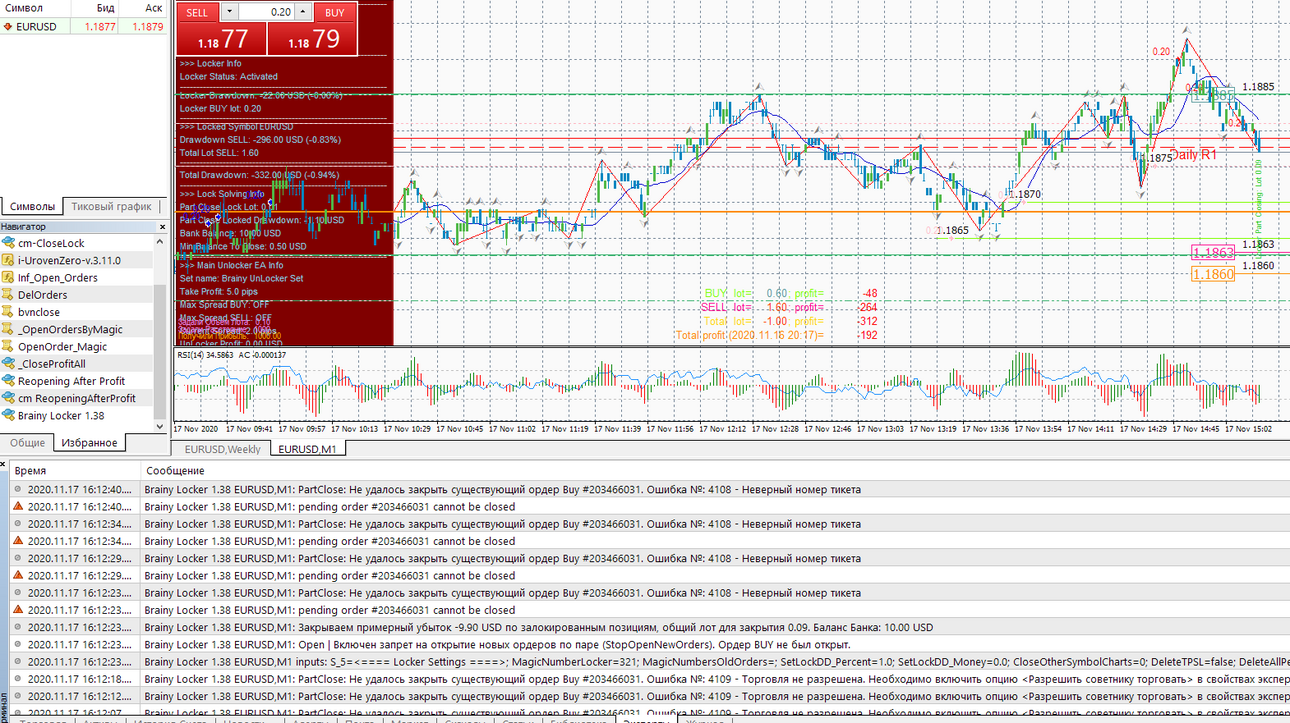Image resolution: width=1290 pixels, height=723 pixels.
Task: Click the cm ReopeningAfterProfit expert icon
Action: (9, 398)
